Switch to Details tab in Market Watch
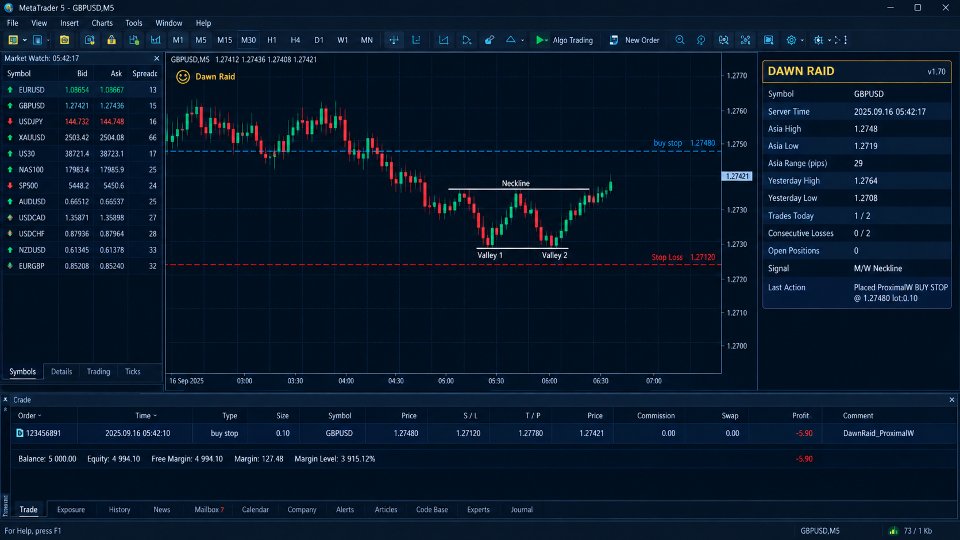Image resolution: width=960 pixels, height=540 pixels. click(x=61, y=372)
